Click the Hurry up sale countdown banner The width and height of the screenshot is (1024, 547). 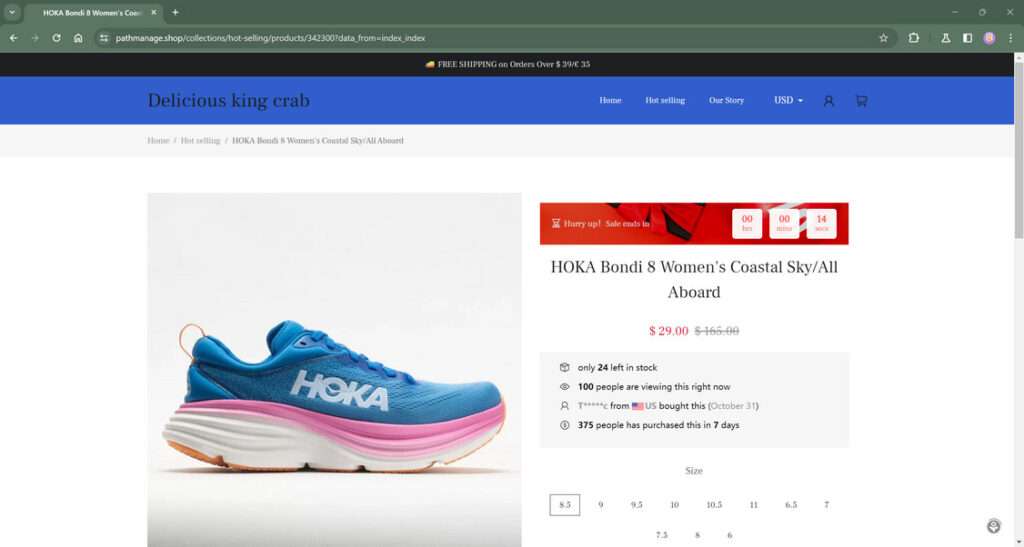(694, 223)
